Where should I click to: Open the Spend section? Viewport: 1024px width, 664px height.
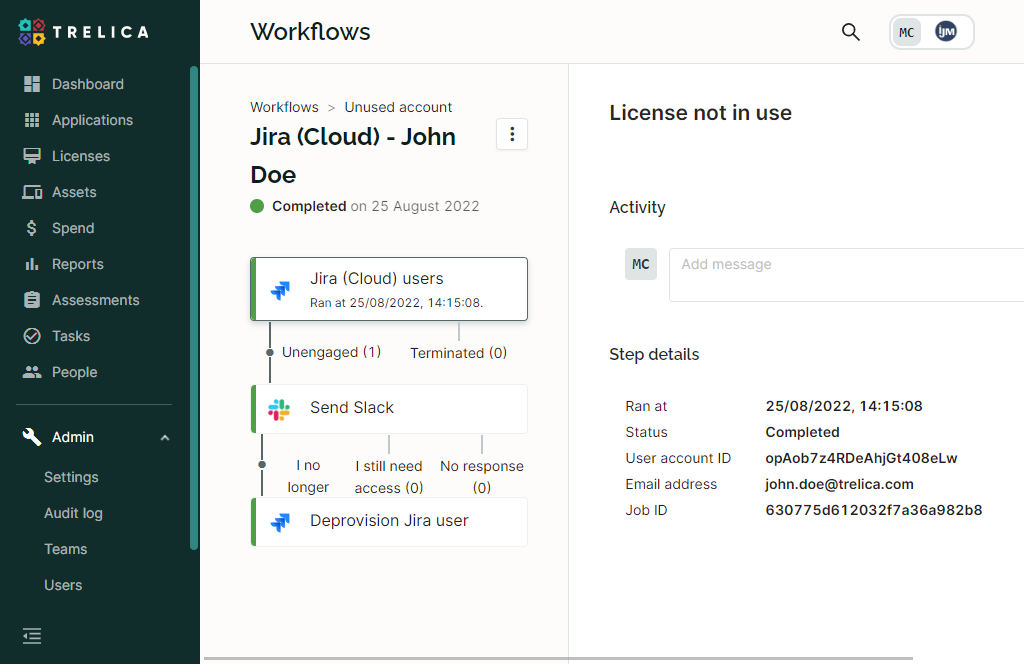pos(73,228)
